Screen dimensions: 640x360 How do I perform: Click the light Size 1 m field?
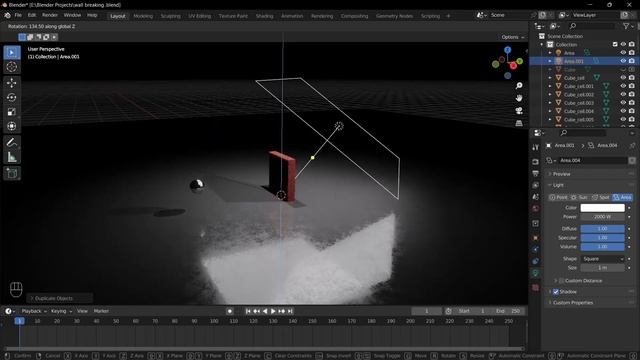click(602, 268)
